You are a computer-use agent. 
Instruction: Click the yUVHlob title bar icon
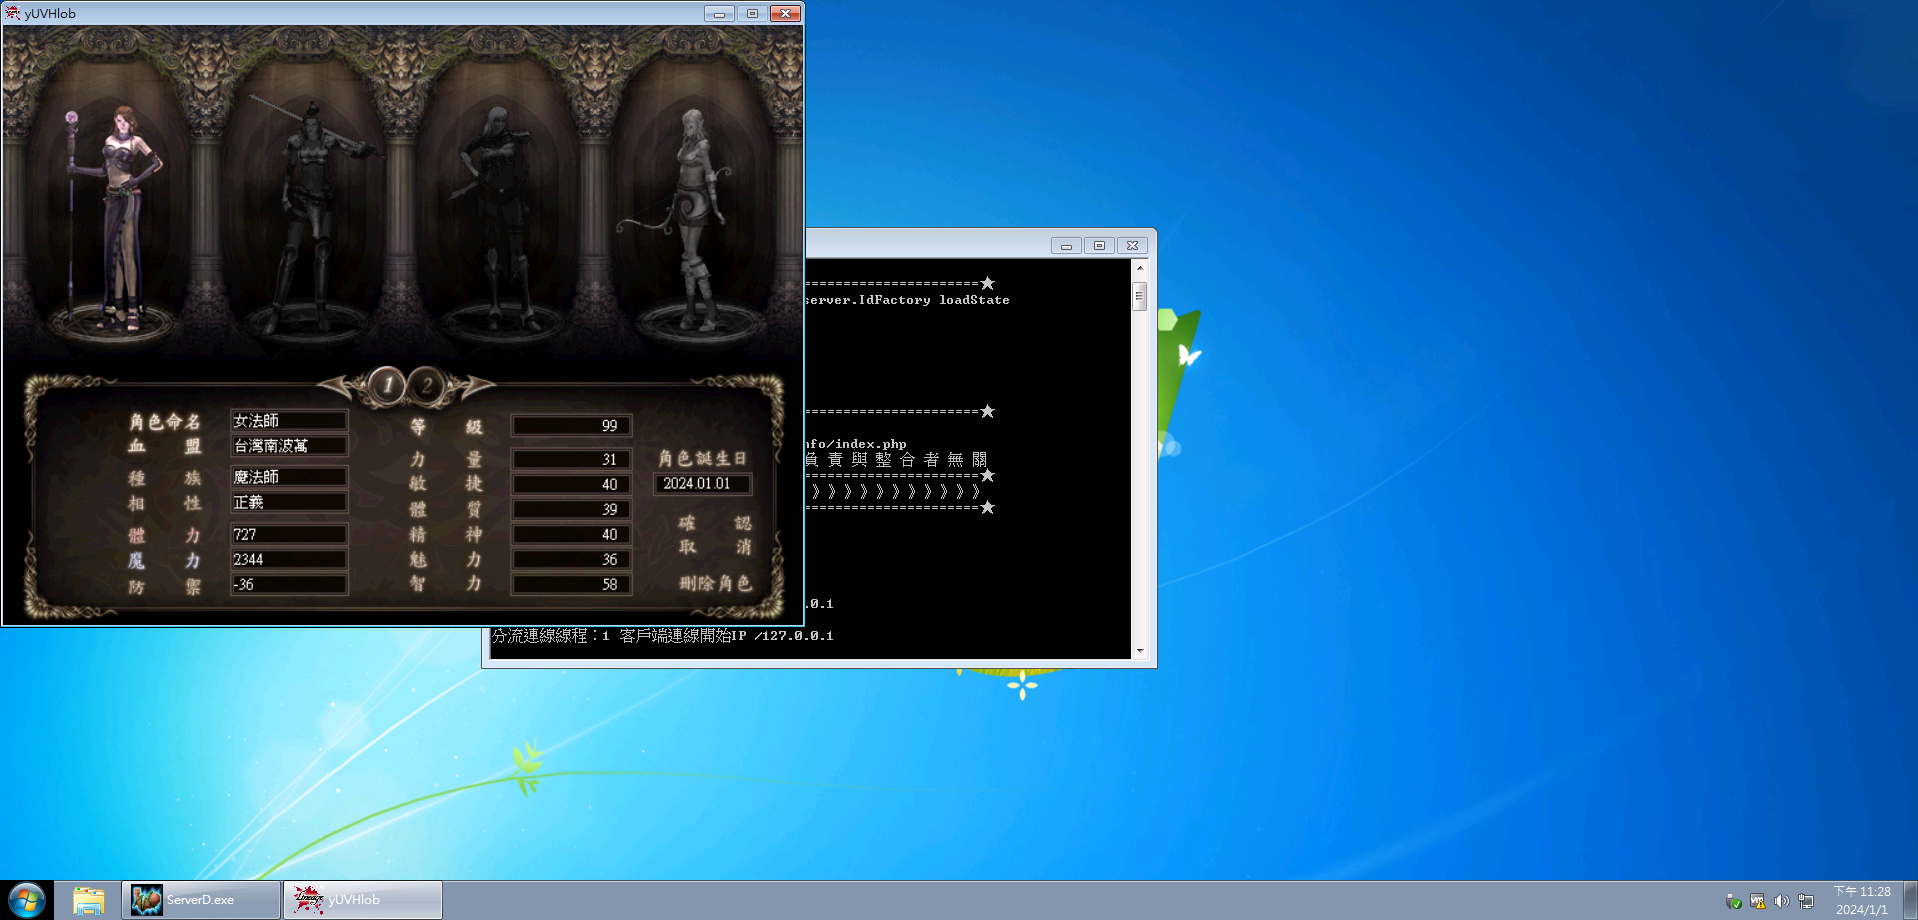point(13,13)
